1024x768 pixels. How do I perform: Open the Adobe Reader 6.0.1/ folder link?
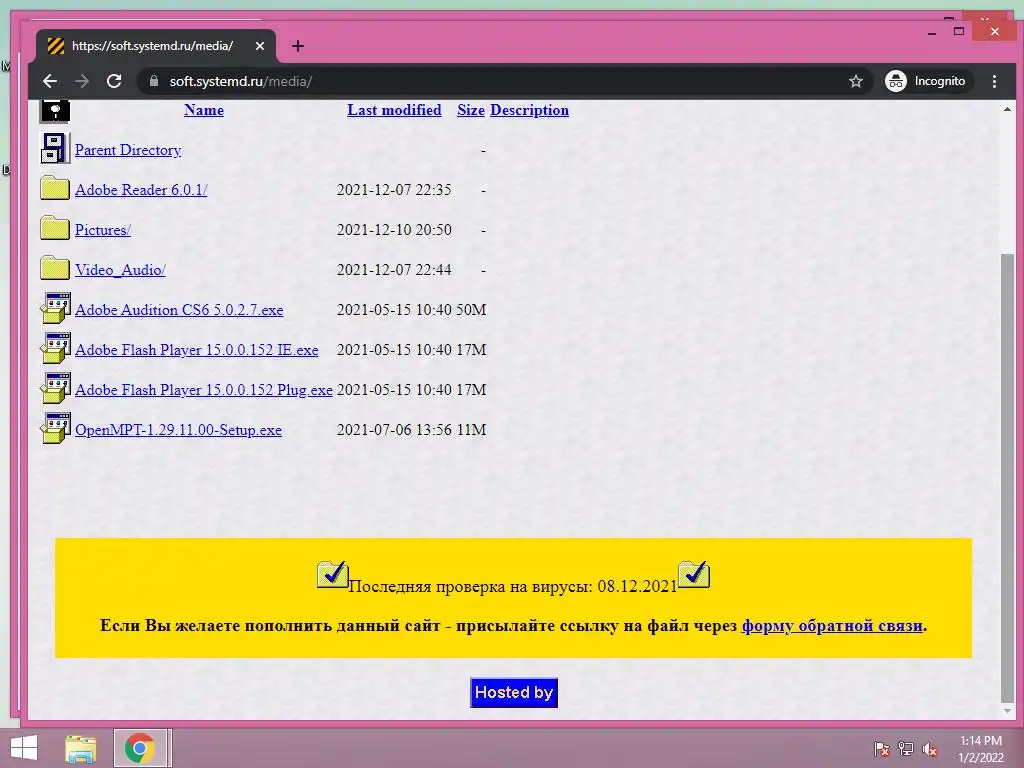click(x=141, y=190)
